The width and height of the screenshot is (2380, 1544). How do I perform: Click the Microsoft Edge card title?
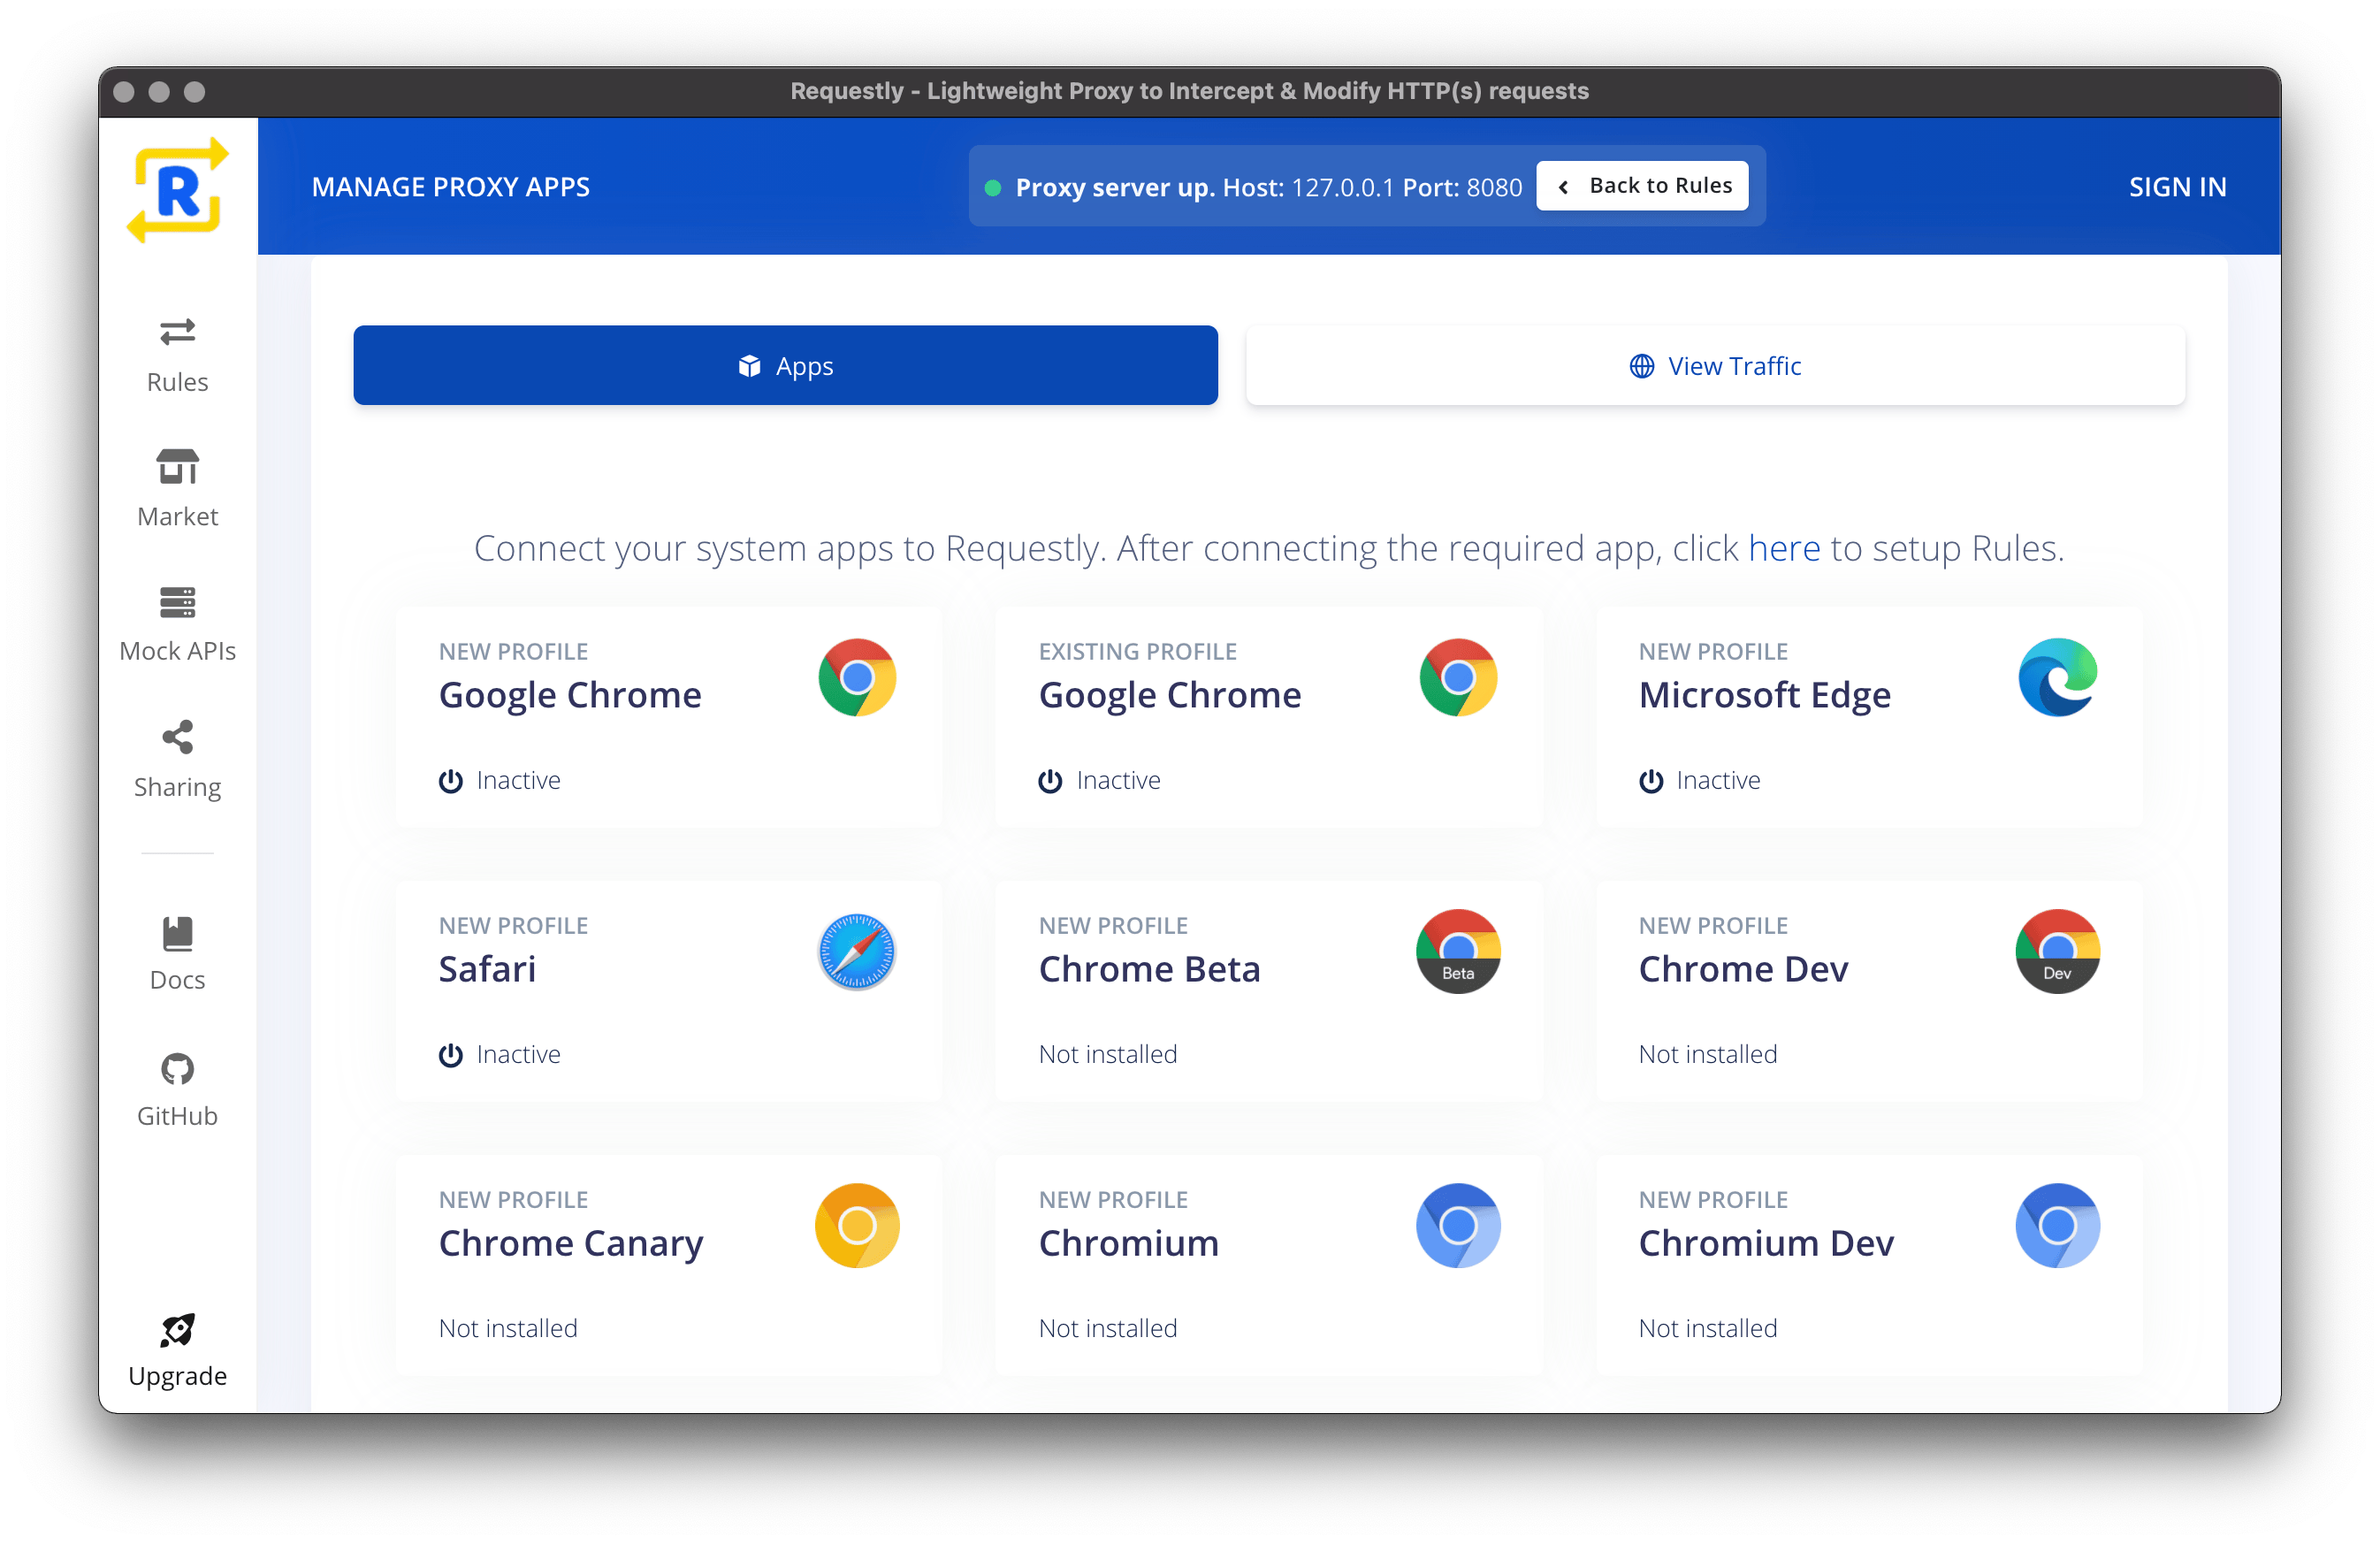(1764, 695)
